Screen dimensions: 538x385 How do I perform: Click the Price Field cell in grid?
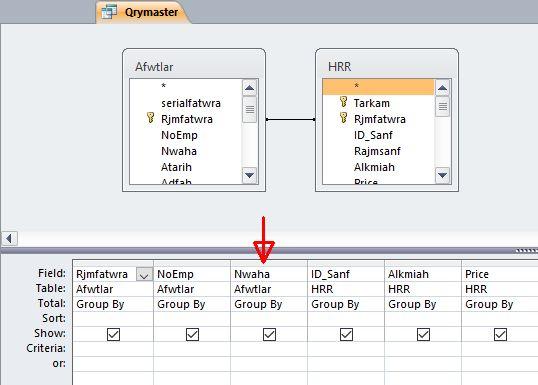coord(500,274)
